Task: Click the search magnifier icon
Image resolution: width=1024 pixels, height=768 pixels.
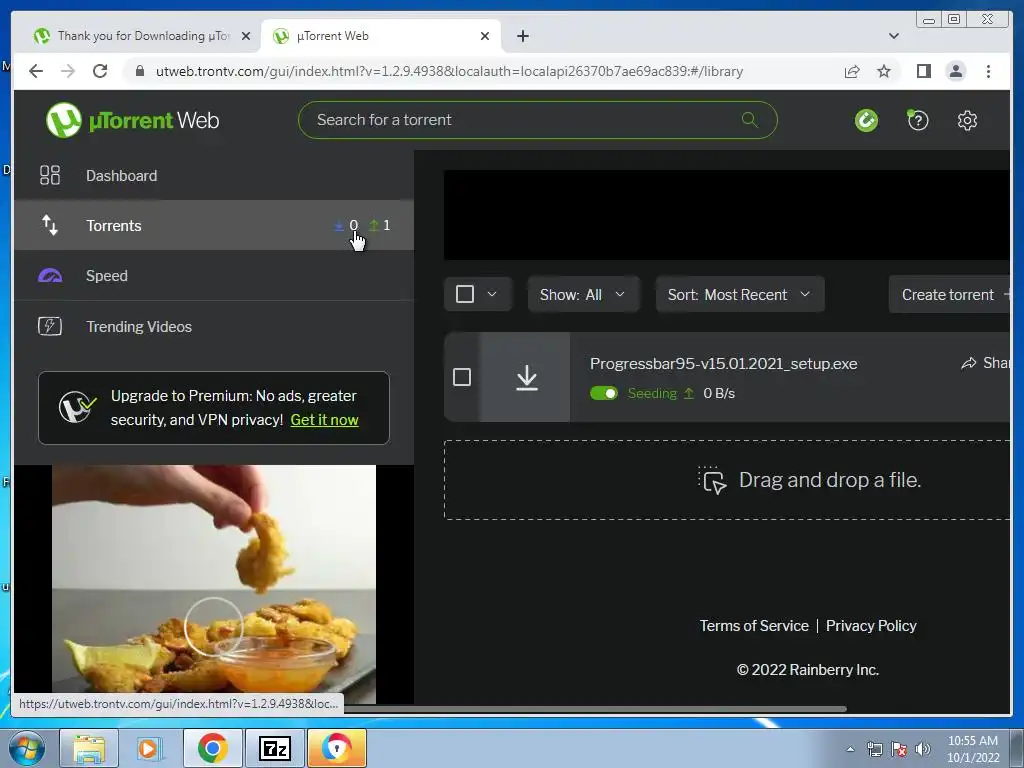Action: point(750,120)
